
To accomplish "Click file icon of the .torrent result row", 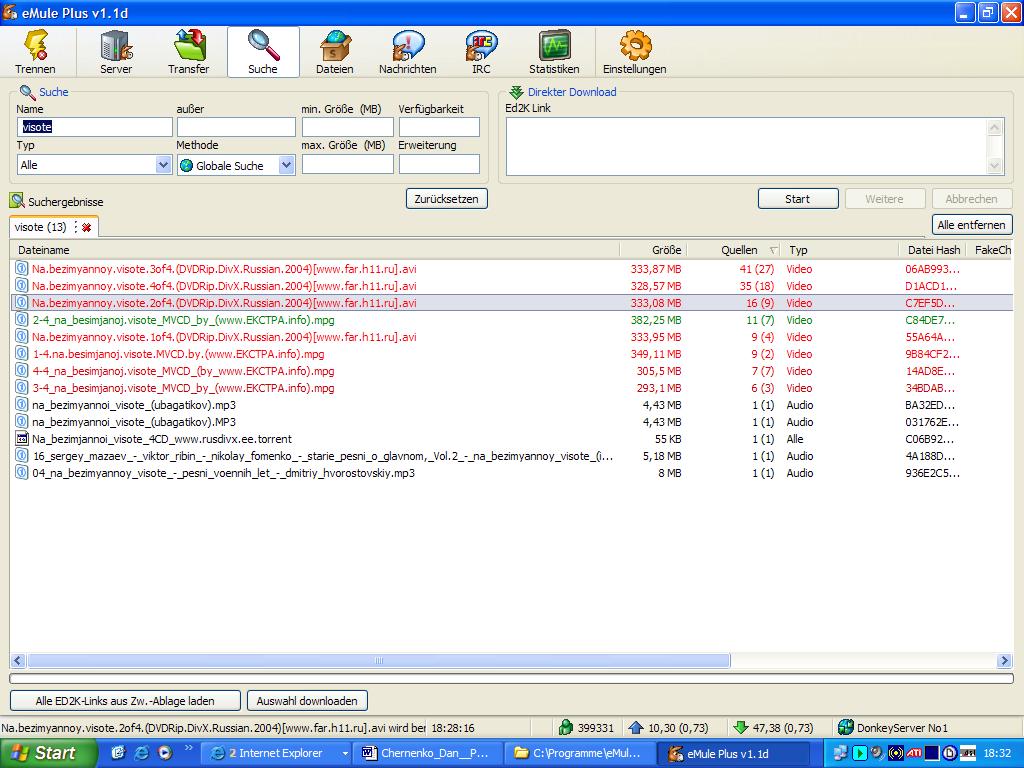I will pos(22,438).
